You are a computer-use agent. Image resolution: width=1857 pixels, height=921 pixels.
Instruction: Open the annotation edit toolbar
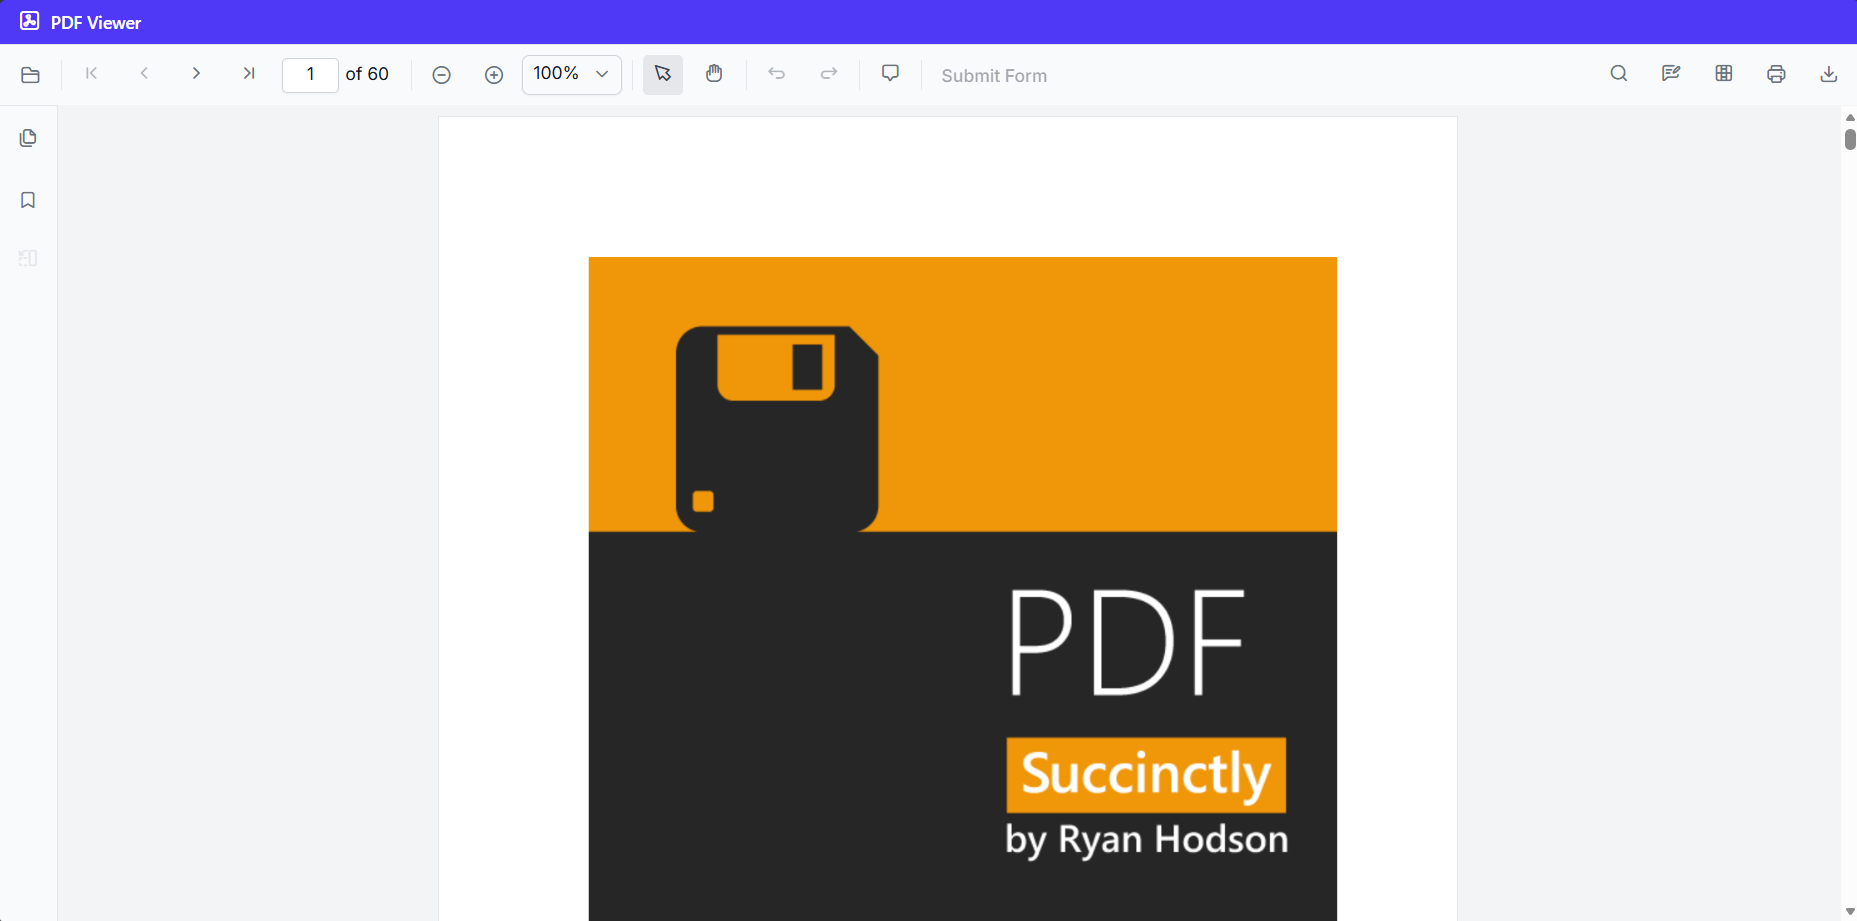click(x=1671, y=74)
